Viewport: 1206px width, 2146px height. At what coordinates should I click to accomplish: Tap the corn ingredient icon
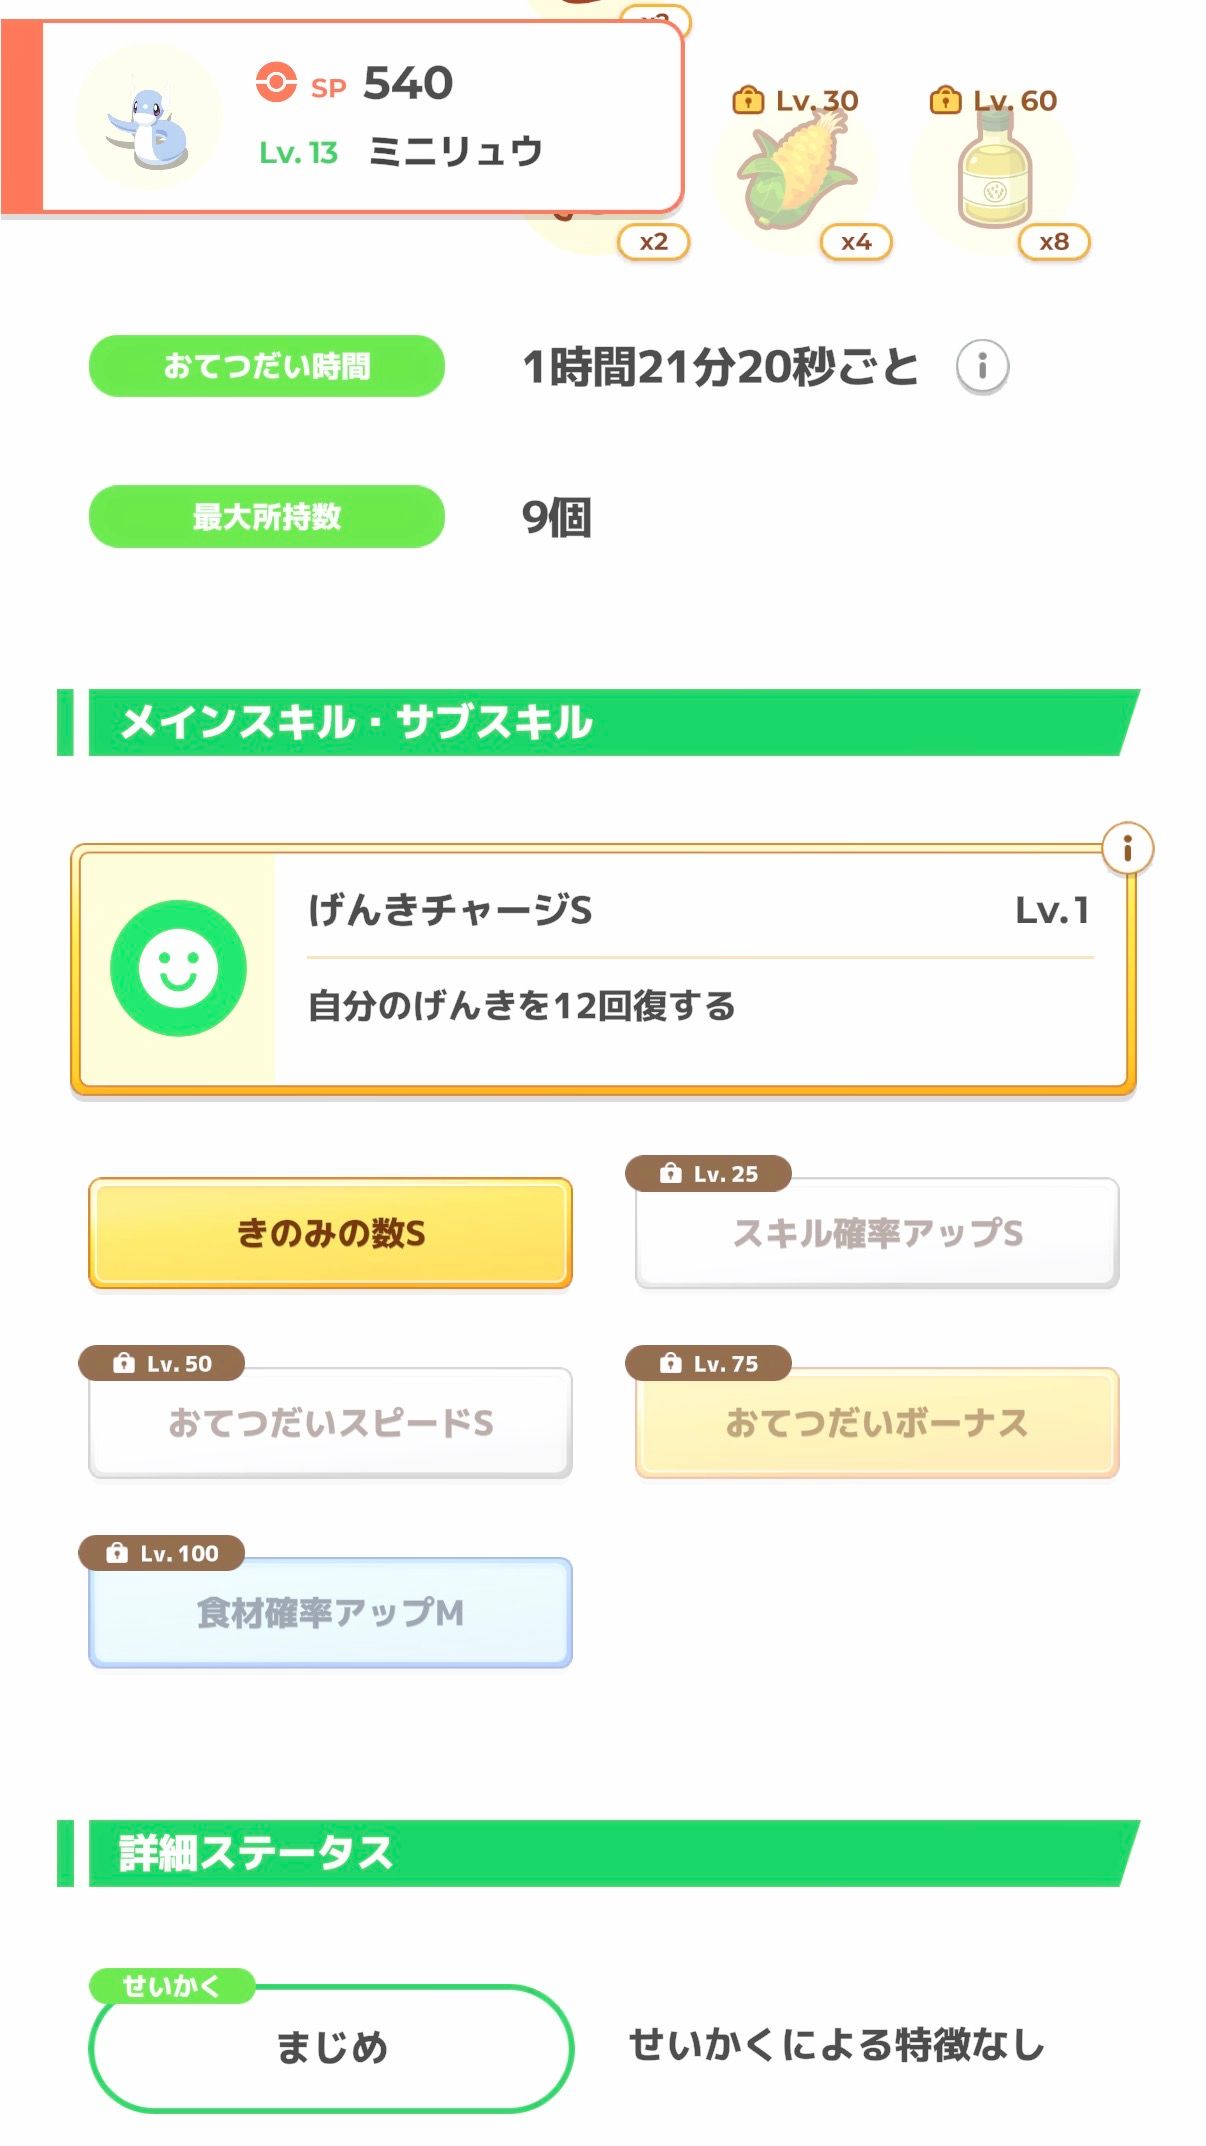(796, 172)
